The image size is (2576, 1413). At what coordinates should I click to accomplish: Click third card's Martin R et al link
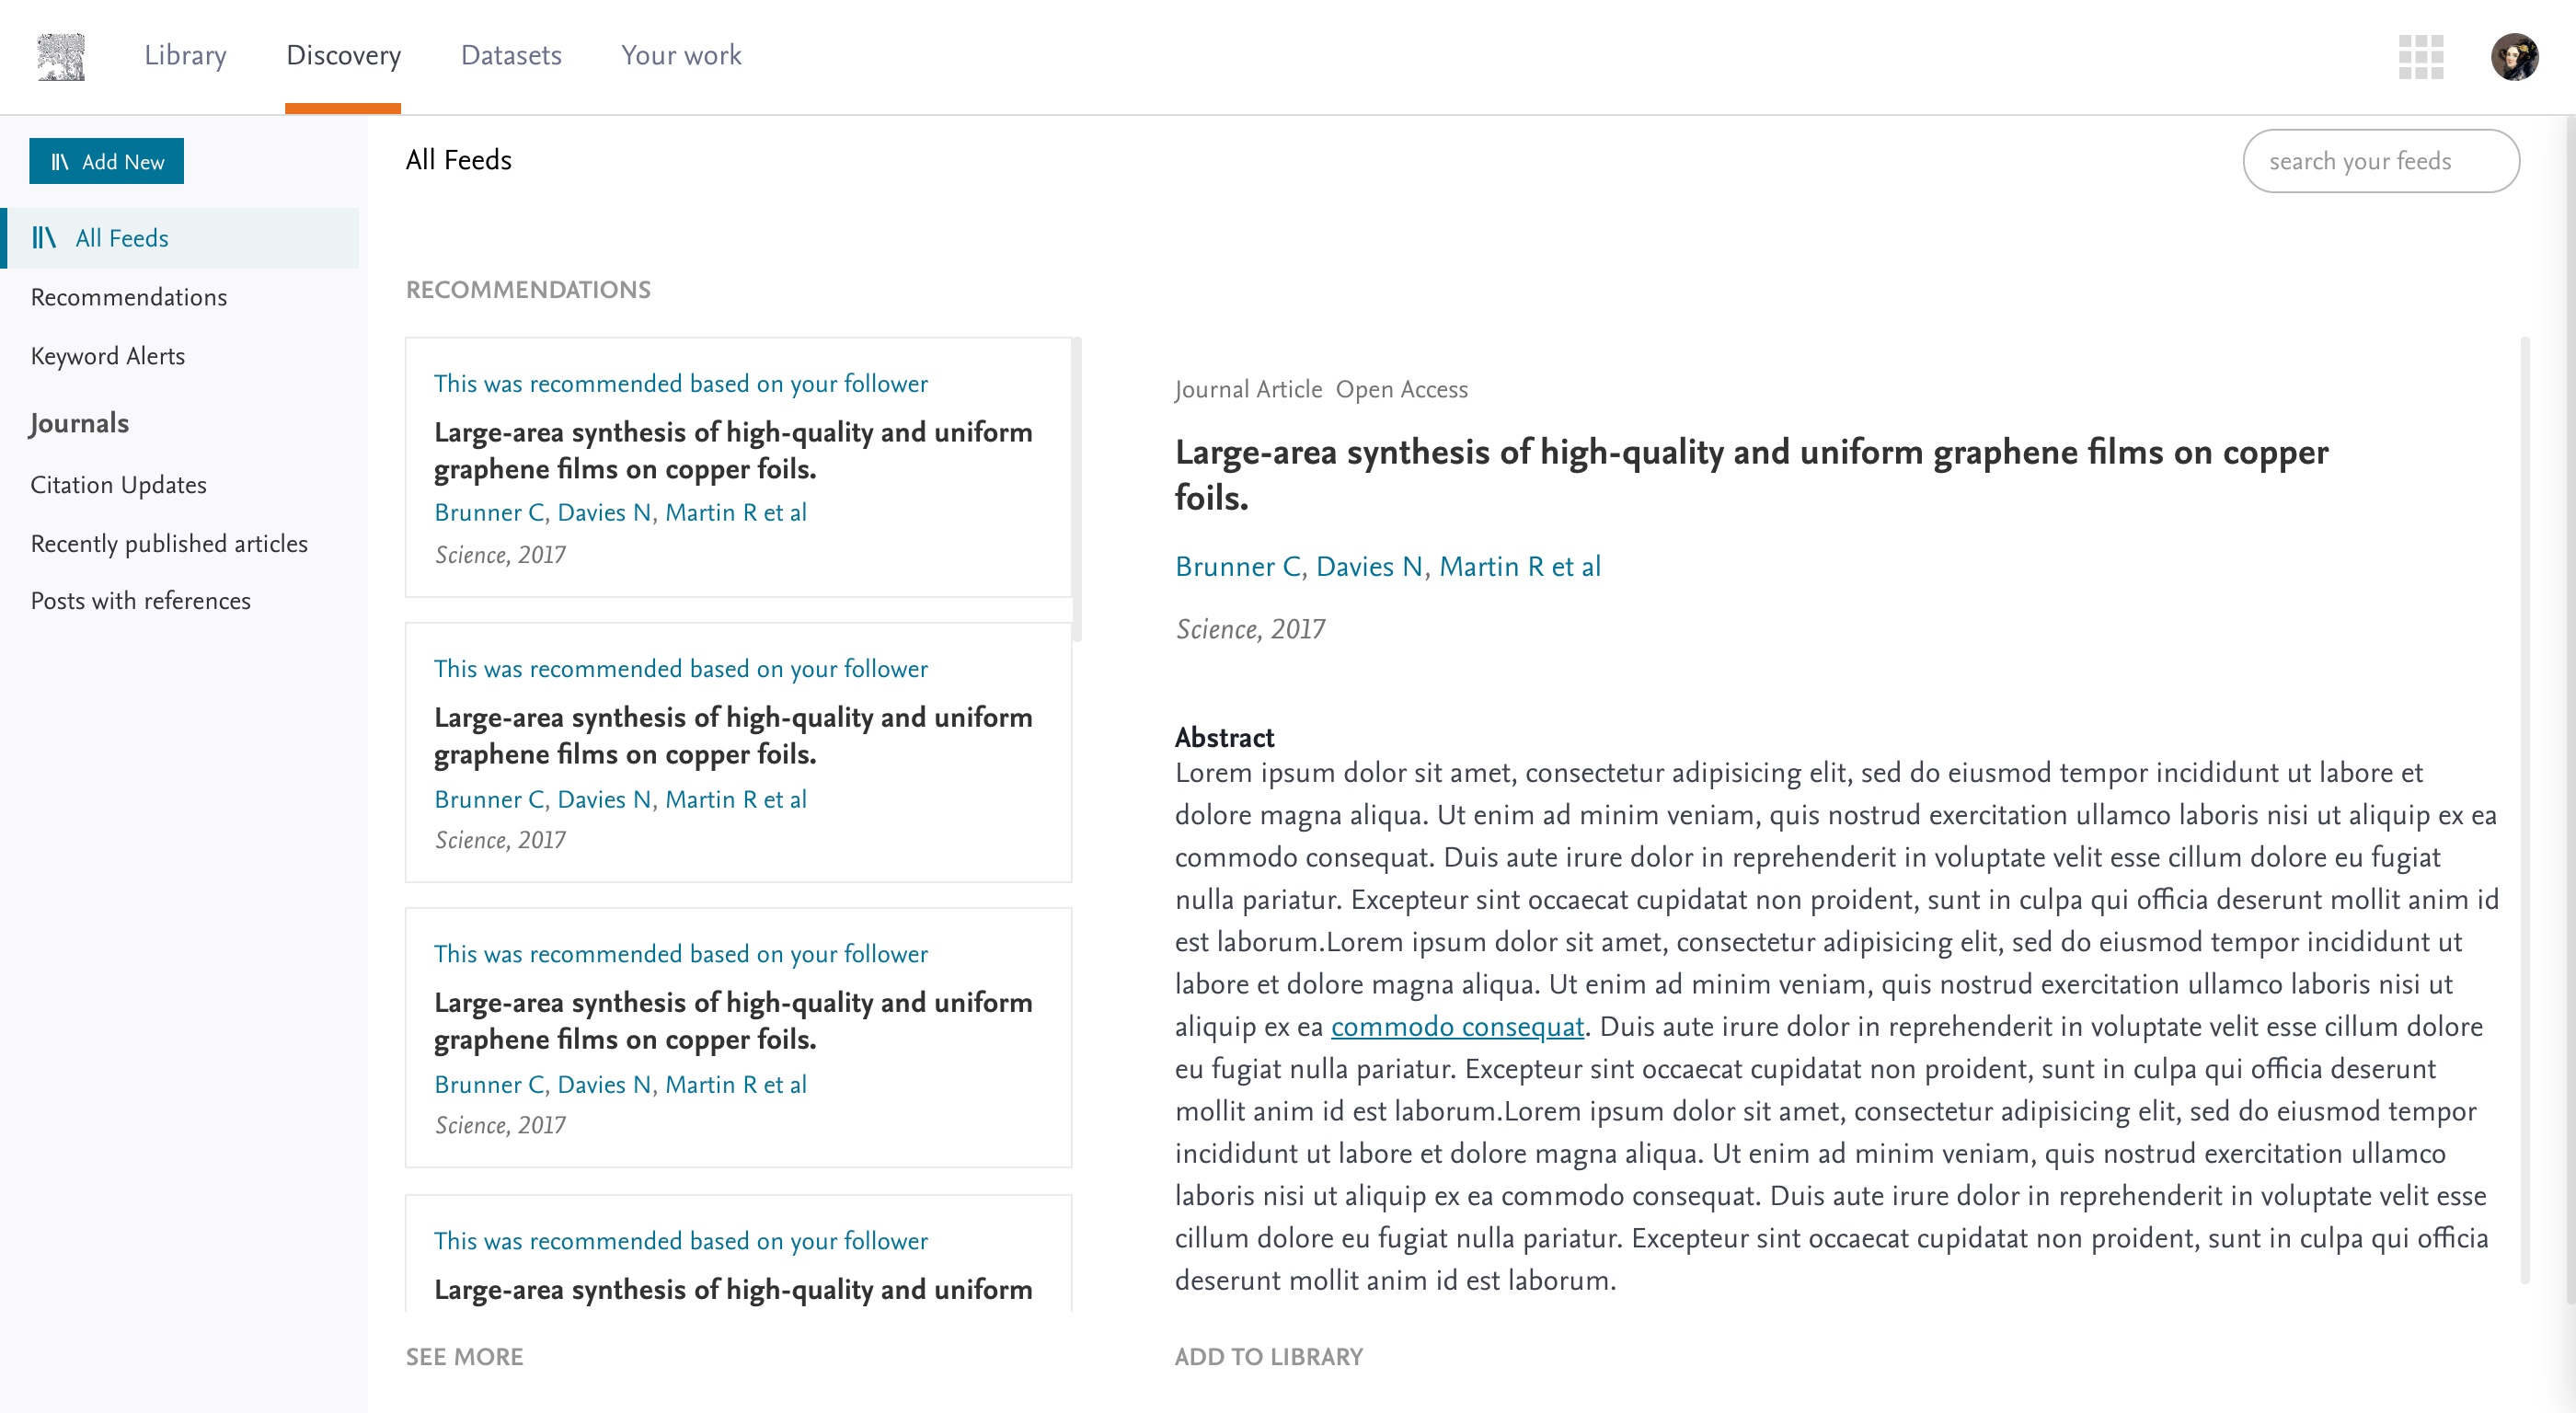736,1085
